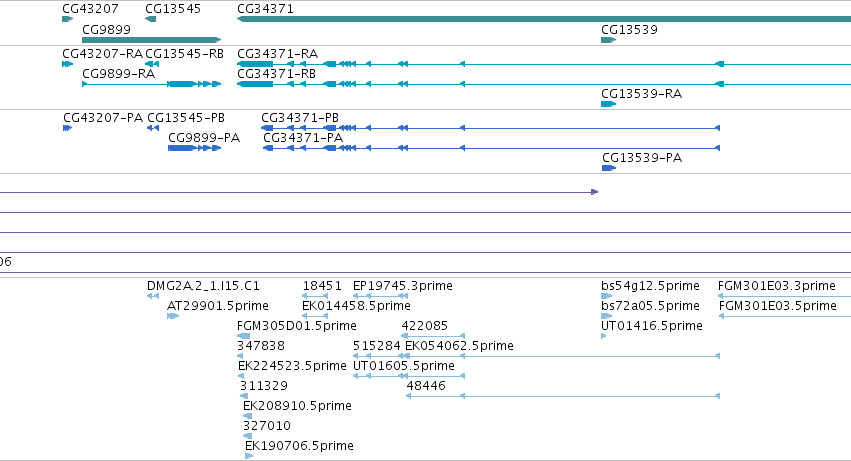Select protein label CG13545-PB
The width and height of the screenshot is (851, 461).
pos(186,117)
